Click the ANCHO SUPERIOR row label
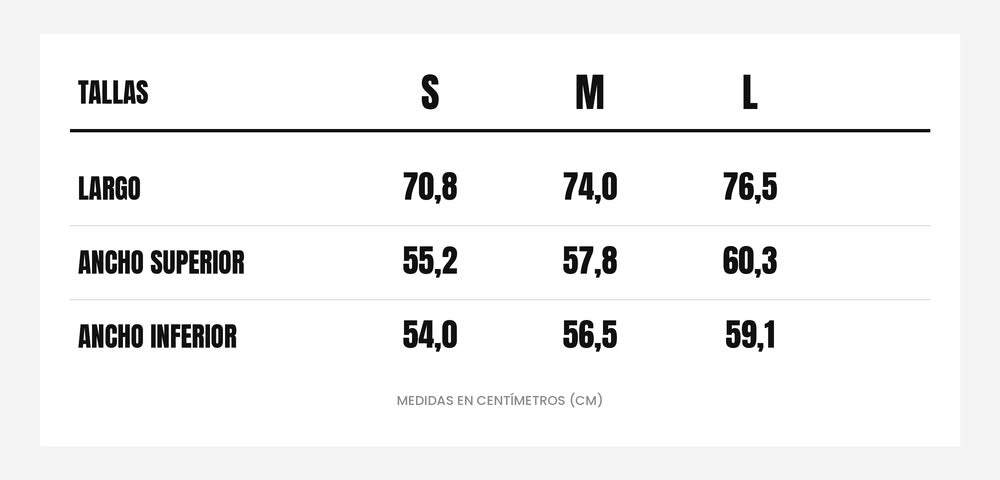Viewport: 1000px width, 480px height. [x=161, y=263]
